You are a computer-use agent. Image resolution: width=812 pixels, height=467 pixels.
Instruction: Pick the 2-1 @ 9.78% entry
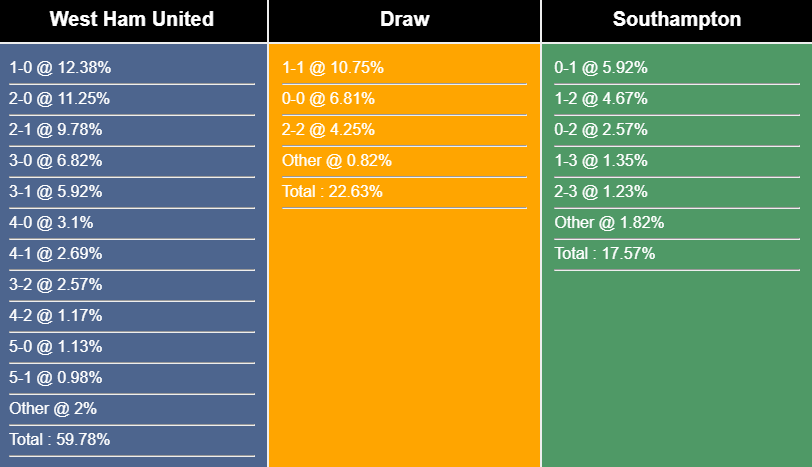coord(56,130)
